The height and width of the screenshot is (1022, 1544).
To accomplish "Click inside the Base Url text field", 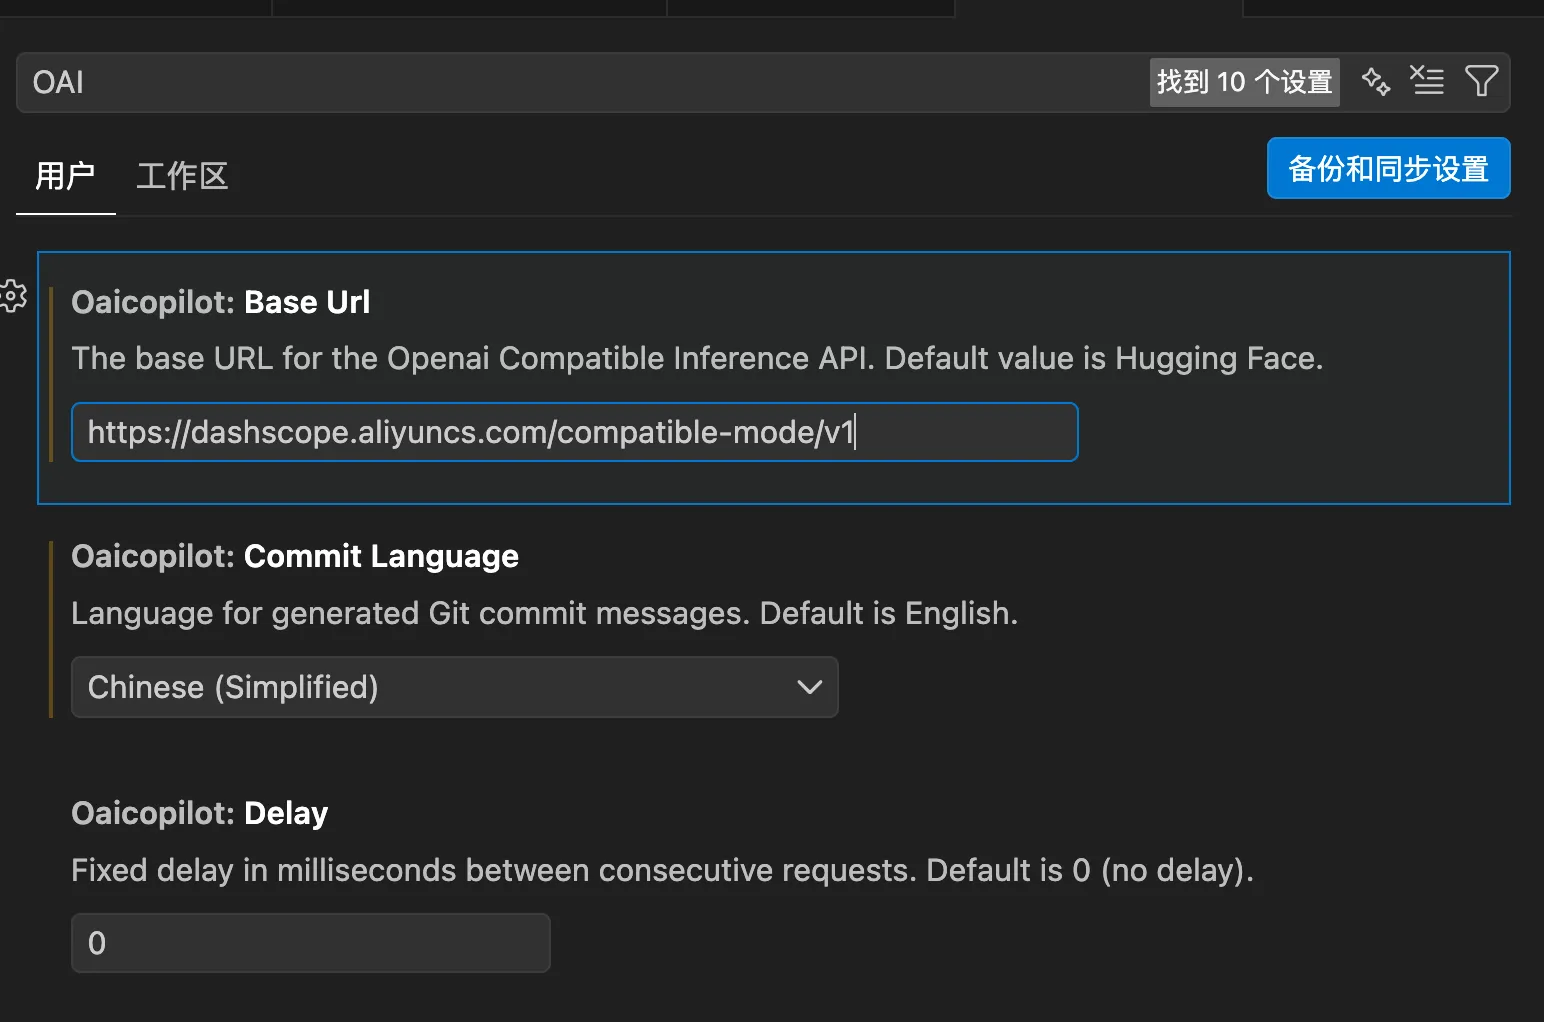I will pyautogui.click(x=574, y=432).
